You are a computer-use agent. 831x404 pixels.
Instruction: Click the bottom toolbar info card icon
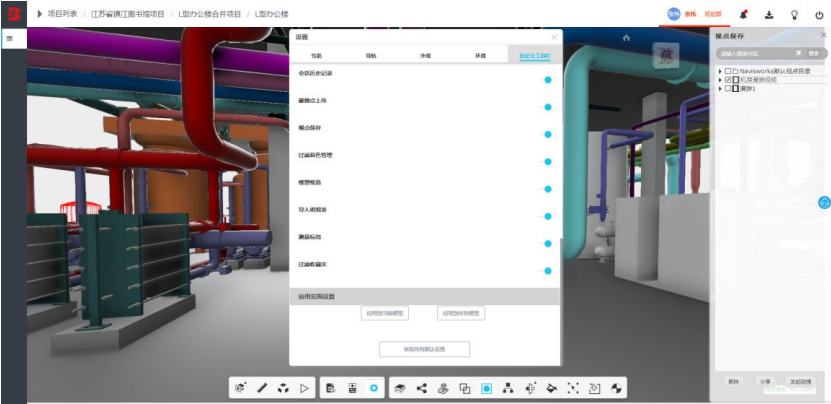click(352, 388)
